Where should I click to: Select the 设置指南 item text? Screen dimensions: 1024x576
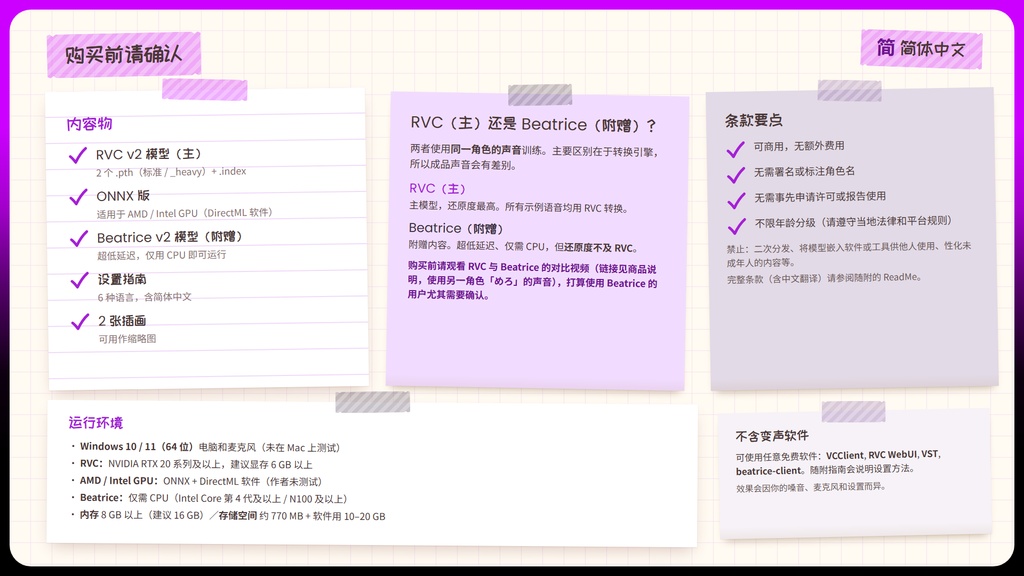122,280
